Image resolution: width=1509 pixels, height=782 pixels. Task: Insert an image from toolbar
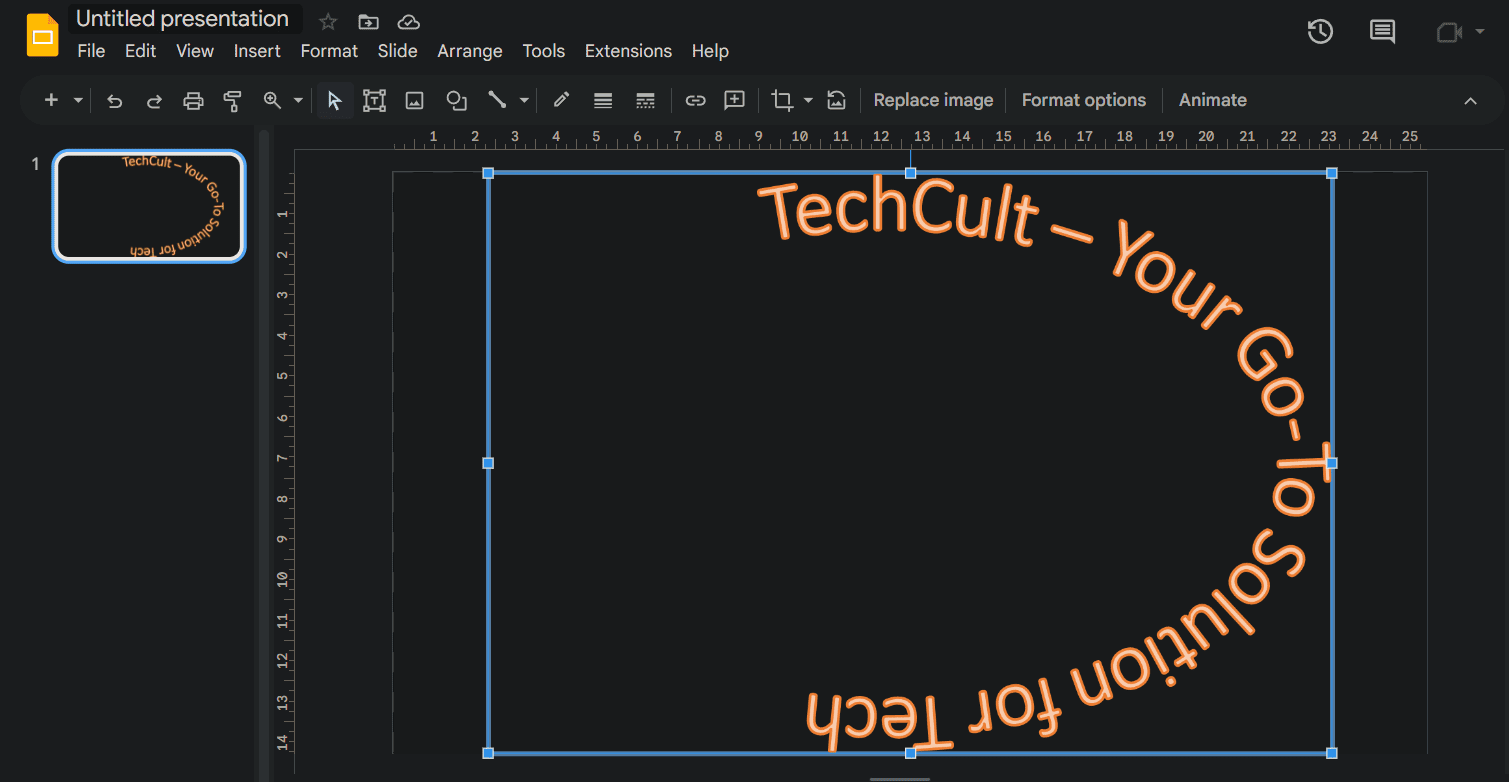[414, 100]
